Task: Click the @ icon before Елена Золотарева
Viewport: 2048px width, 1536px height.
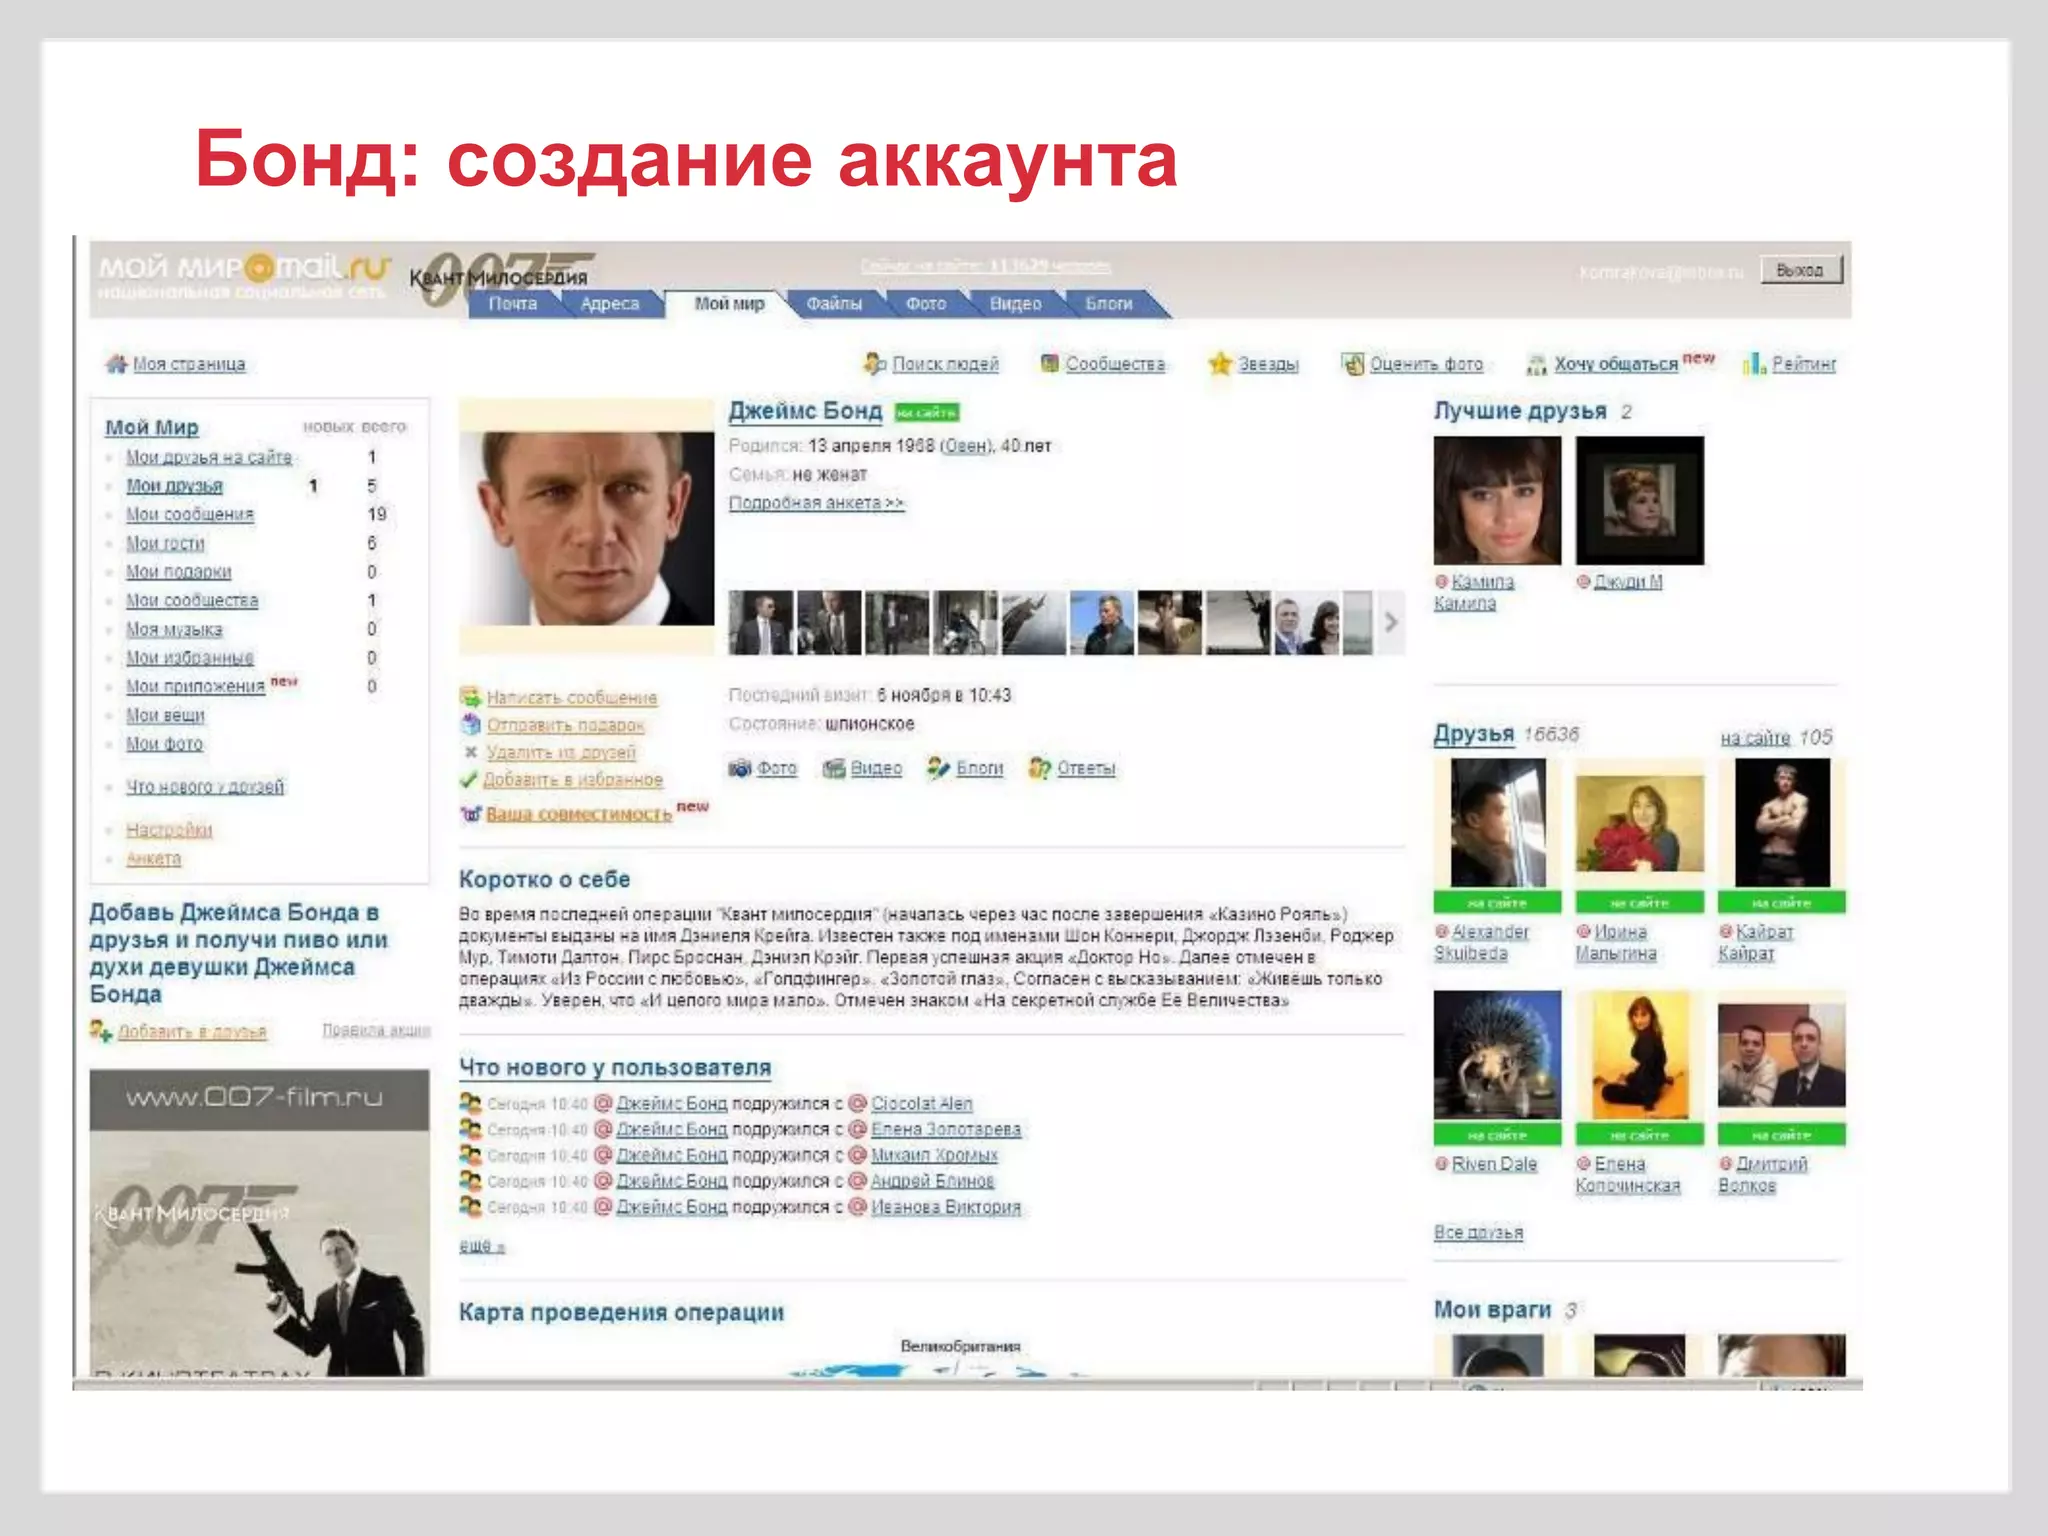Action: point(857,1129)
